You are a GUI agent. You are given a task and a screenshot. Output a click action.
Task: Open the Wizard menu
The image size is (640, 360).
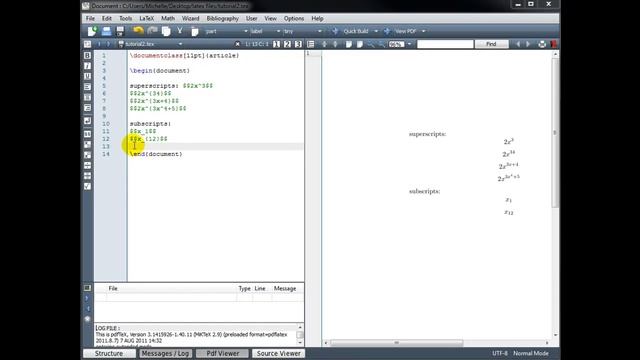coord(191,18)
